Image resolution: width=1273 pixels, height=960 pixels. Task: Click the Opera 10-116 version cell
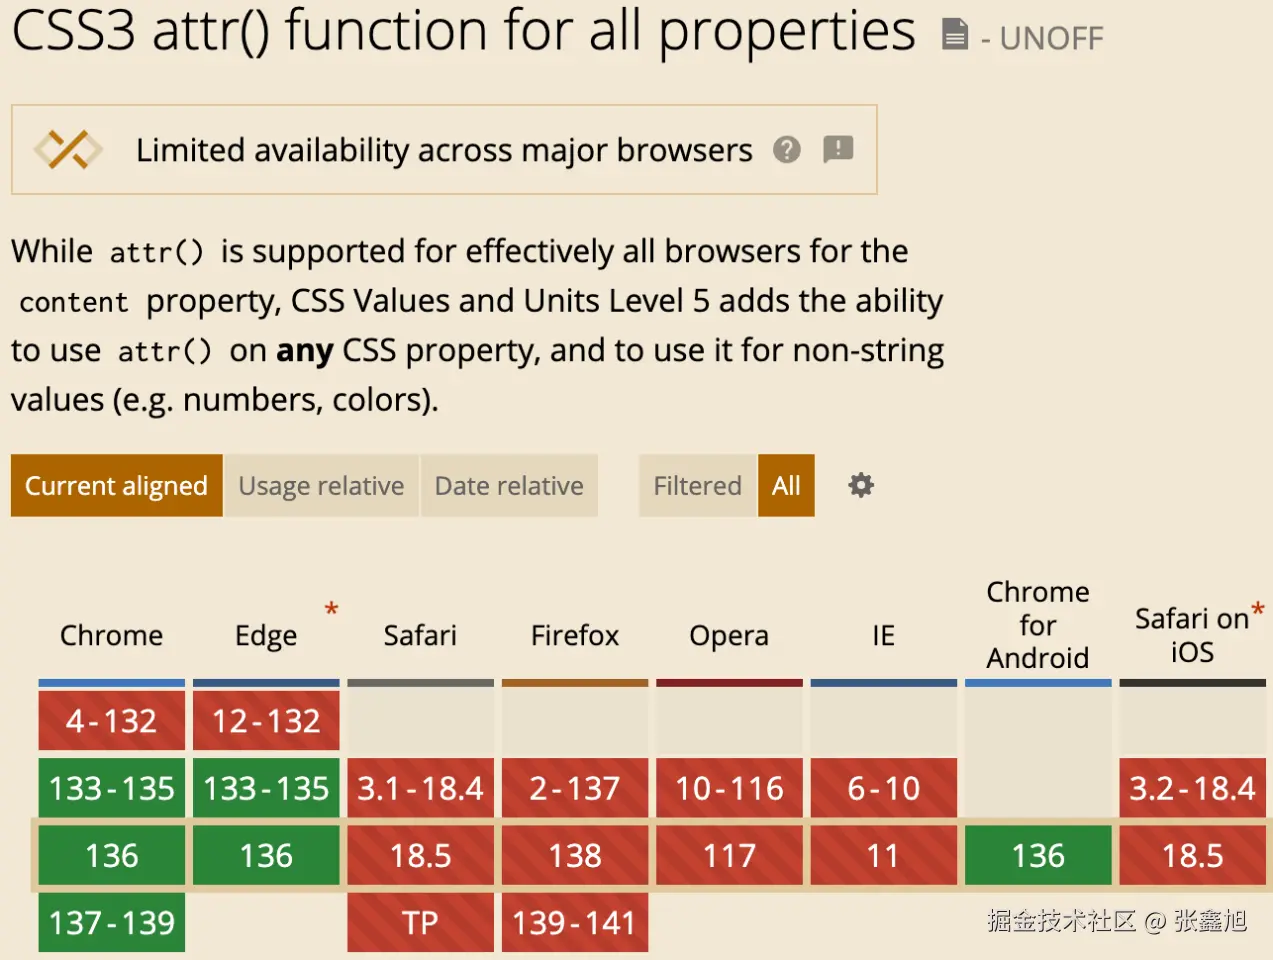[x=729, y=788]
